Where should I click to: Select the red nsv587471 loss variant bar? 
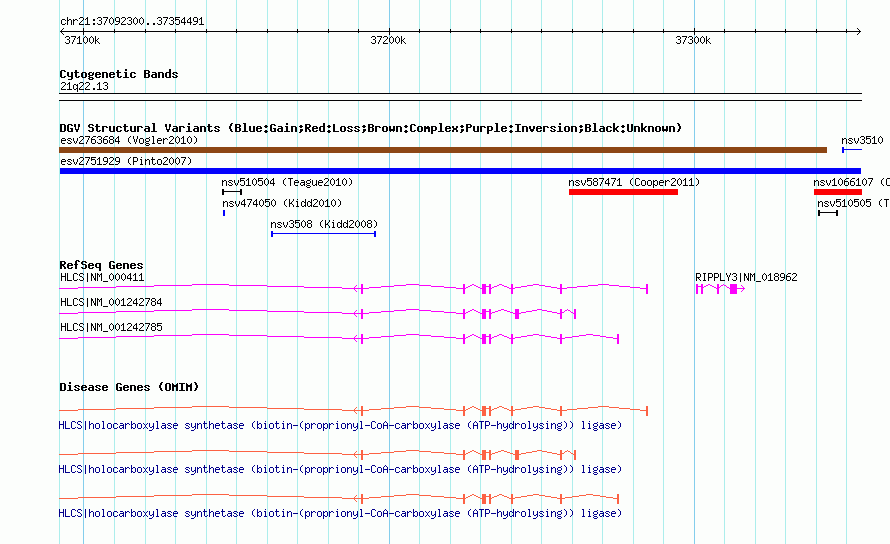[x=623, y=192]
